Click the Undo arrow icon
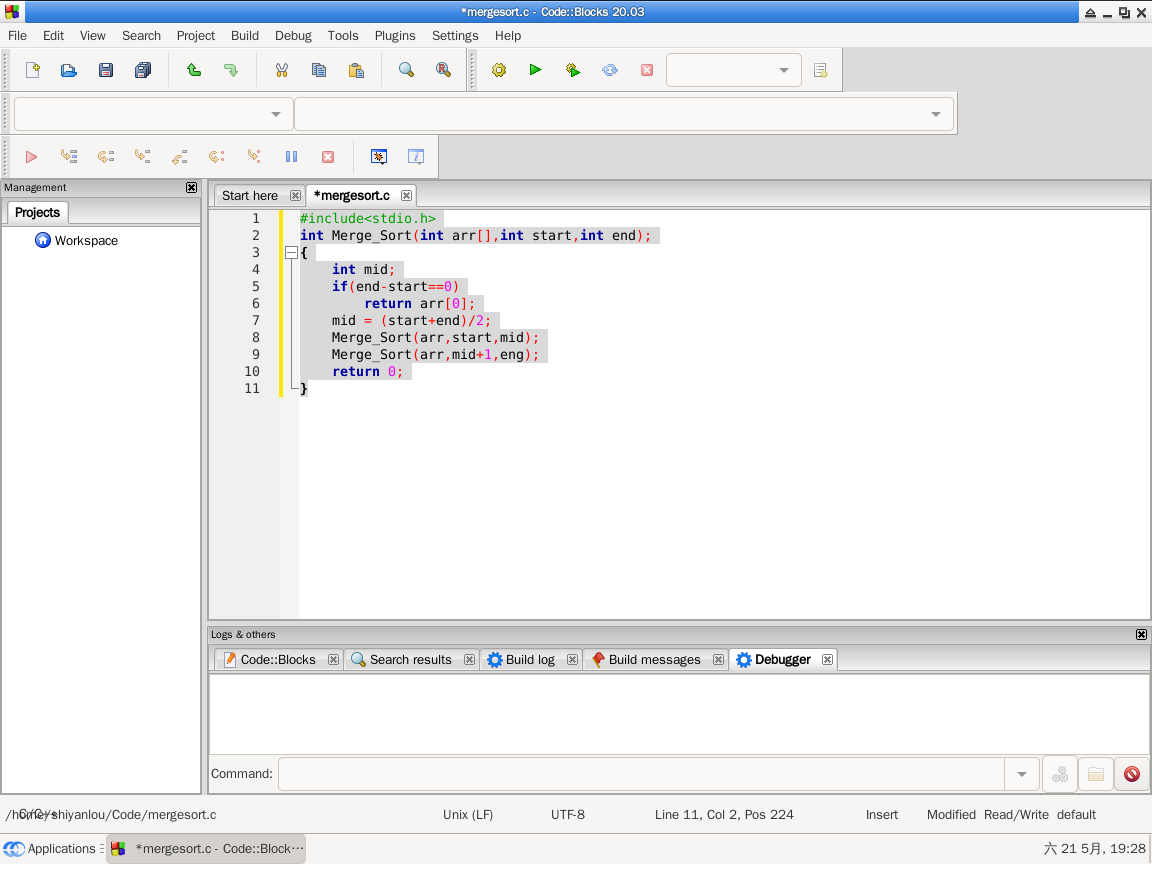This screenshot has height=896, width=1152. (194, 70)
